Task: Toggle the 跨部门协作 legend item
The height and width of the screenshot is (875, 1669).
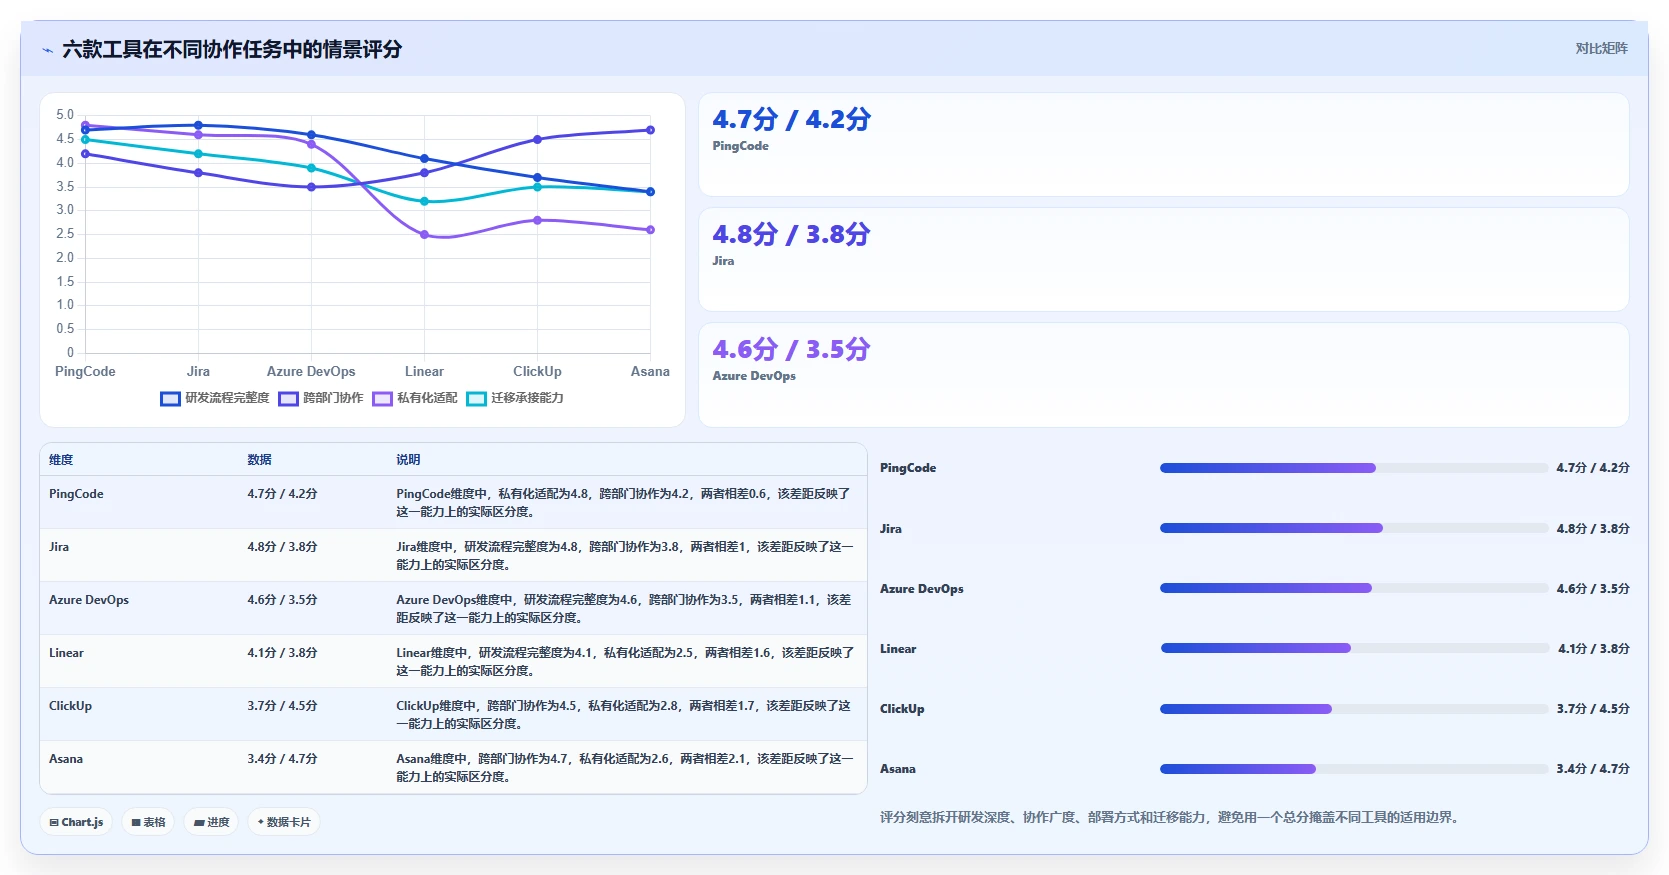Action: coord(321,398)
